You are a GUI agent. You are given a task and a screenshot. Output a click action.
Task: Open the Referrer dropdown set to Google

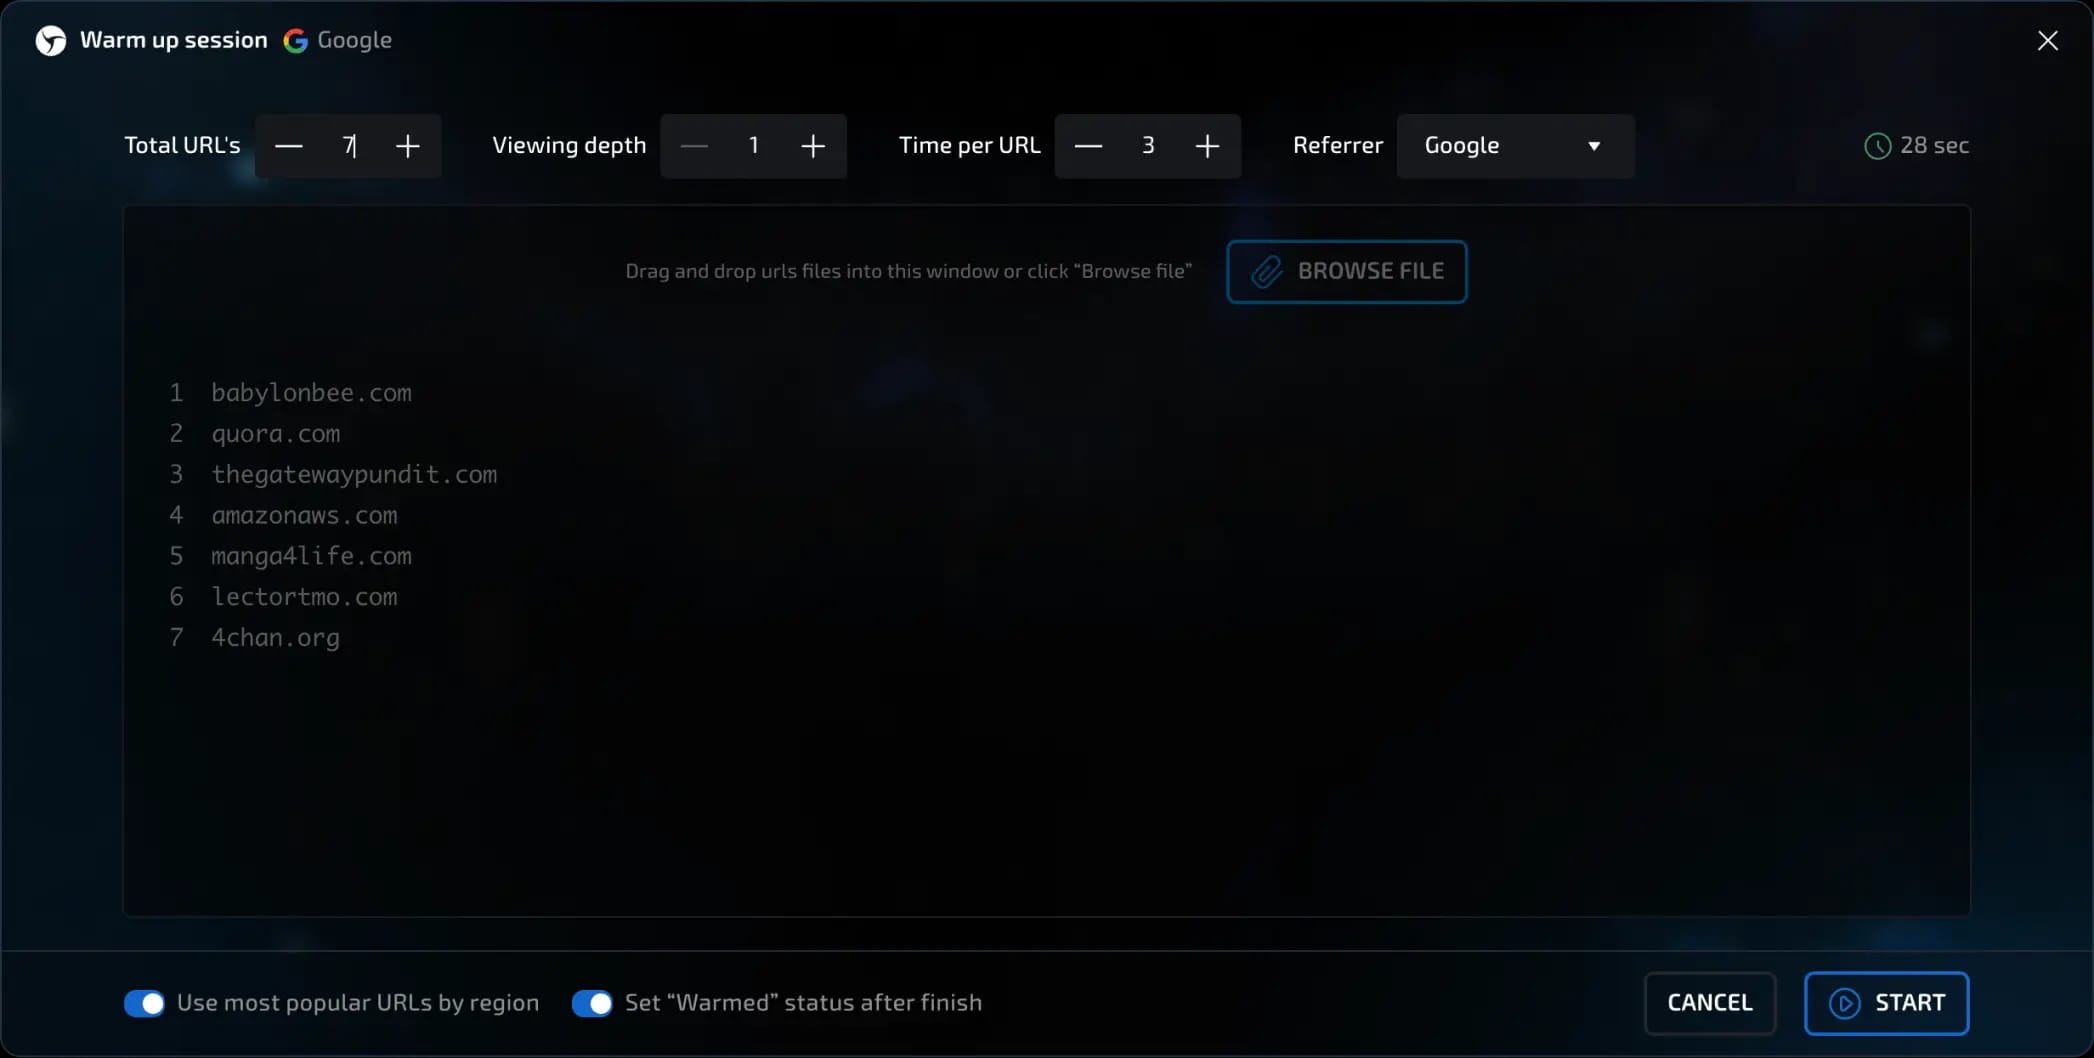1515,146
